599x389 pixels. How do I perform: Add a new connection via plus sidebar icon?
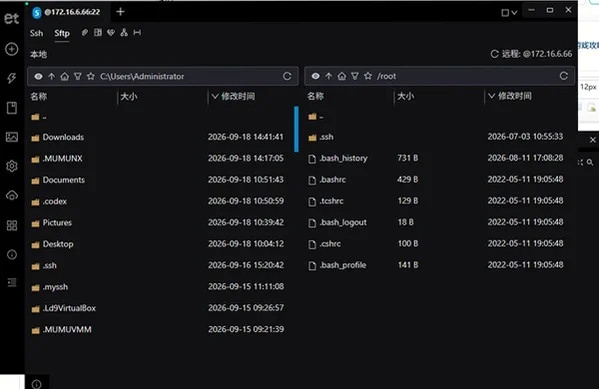click(x=11, y=49)
